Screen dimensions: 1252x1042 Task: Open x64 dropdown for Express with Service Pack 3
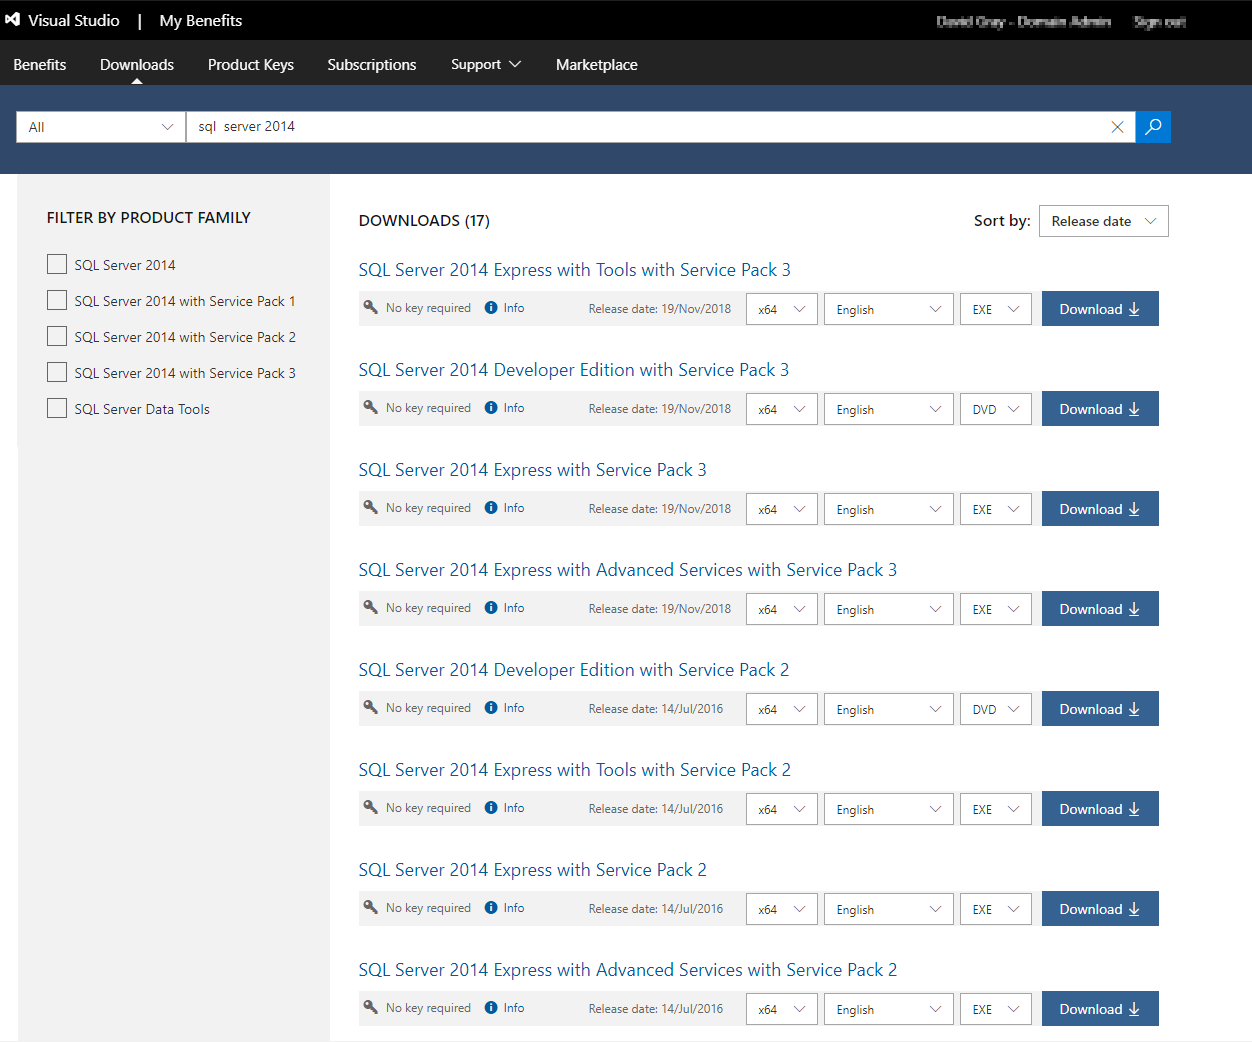click(x=782, y=509)
